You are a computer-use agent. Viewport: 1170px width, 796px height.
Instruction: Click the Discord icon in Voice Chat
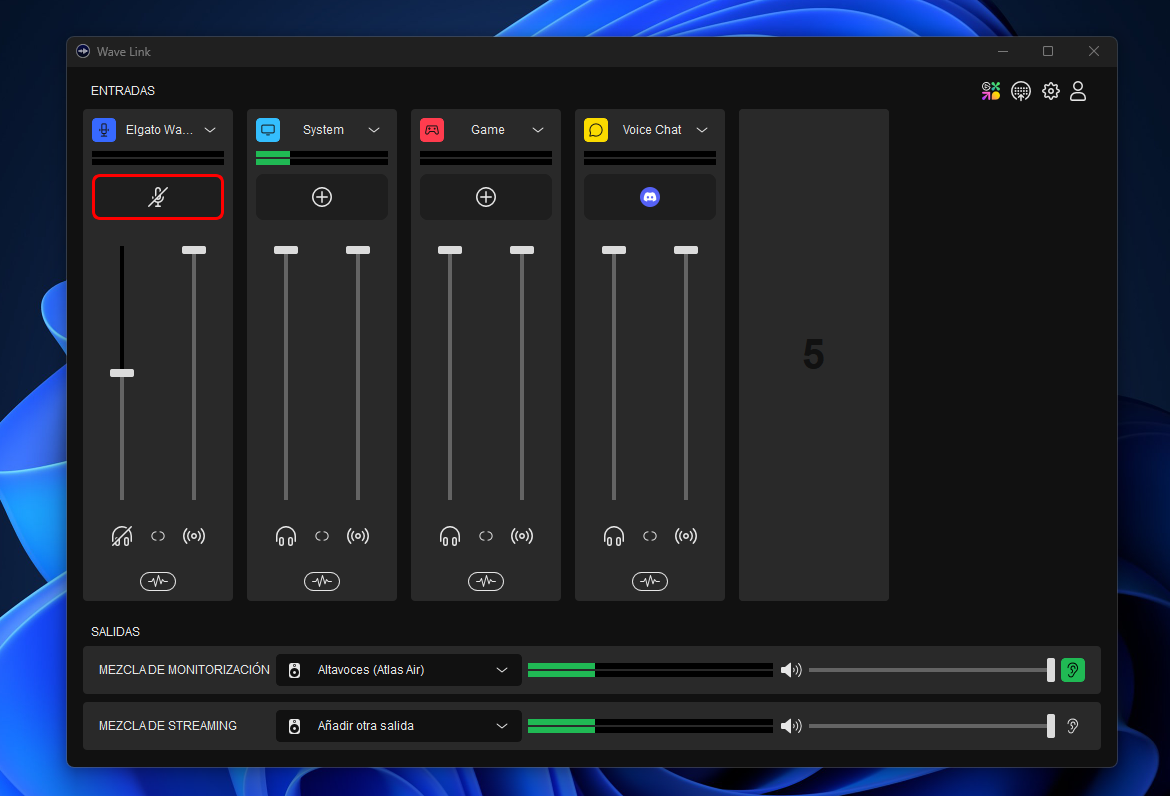coord(650,197)
